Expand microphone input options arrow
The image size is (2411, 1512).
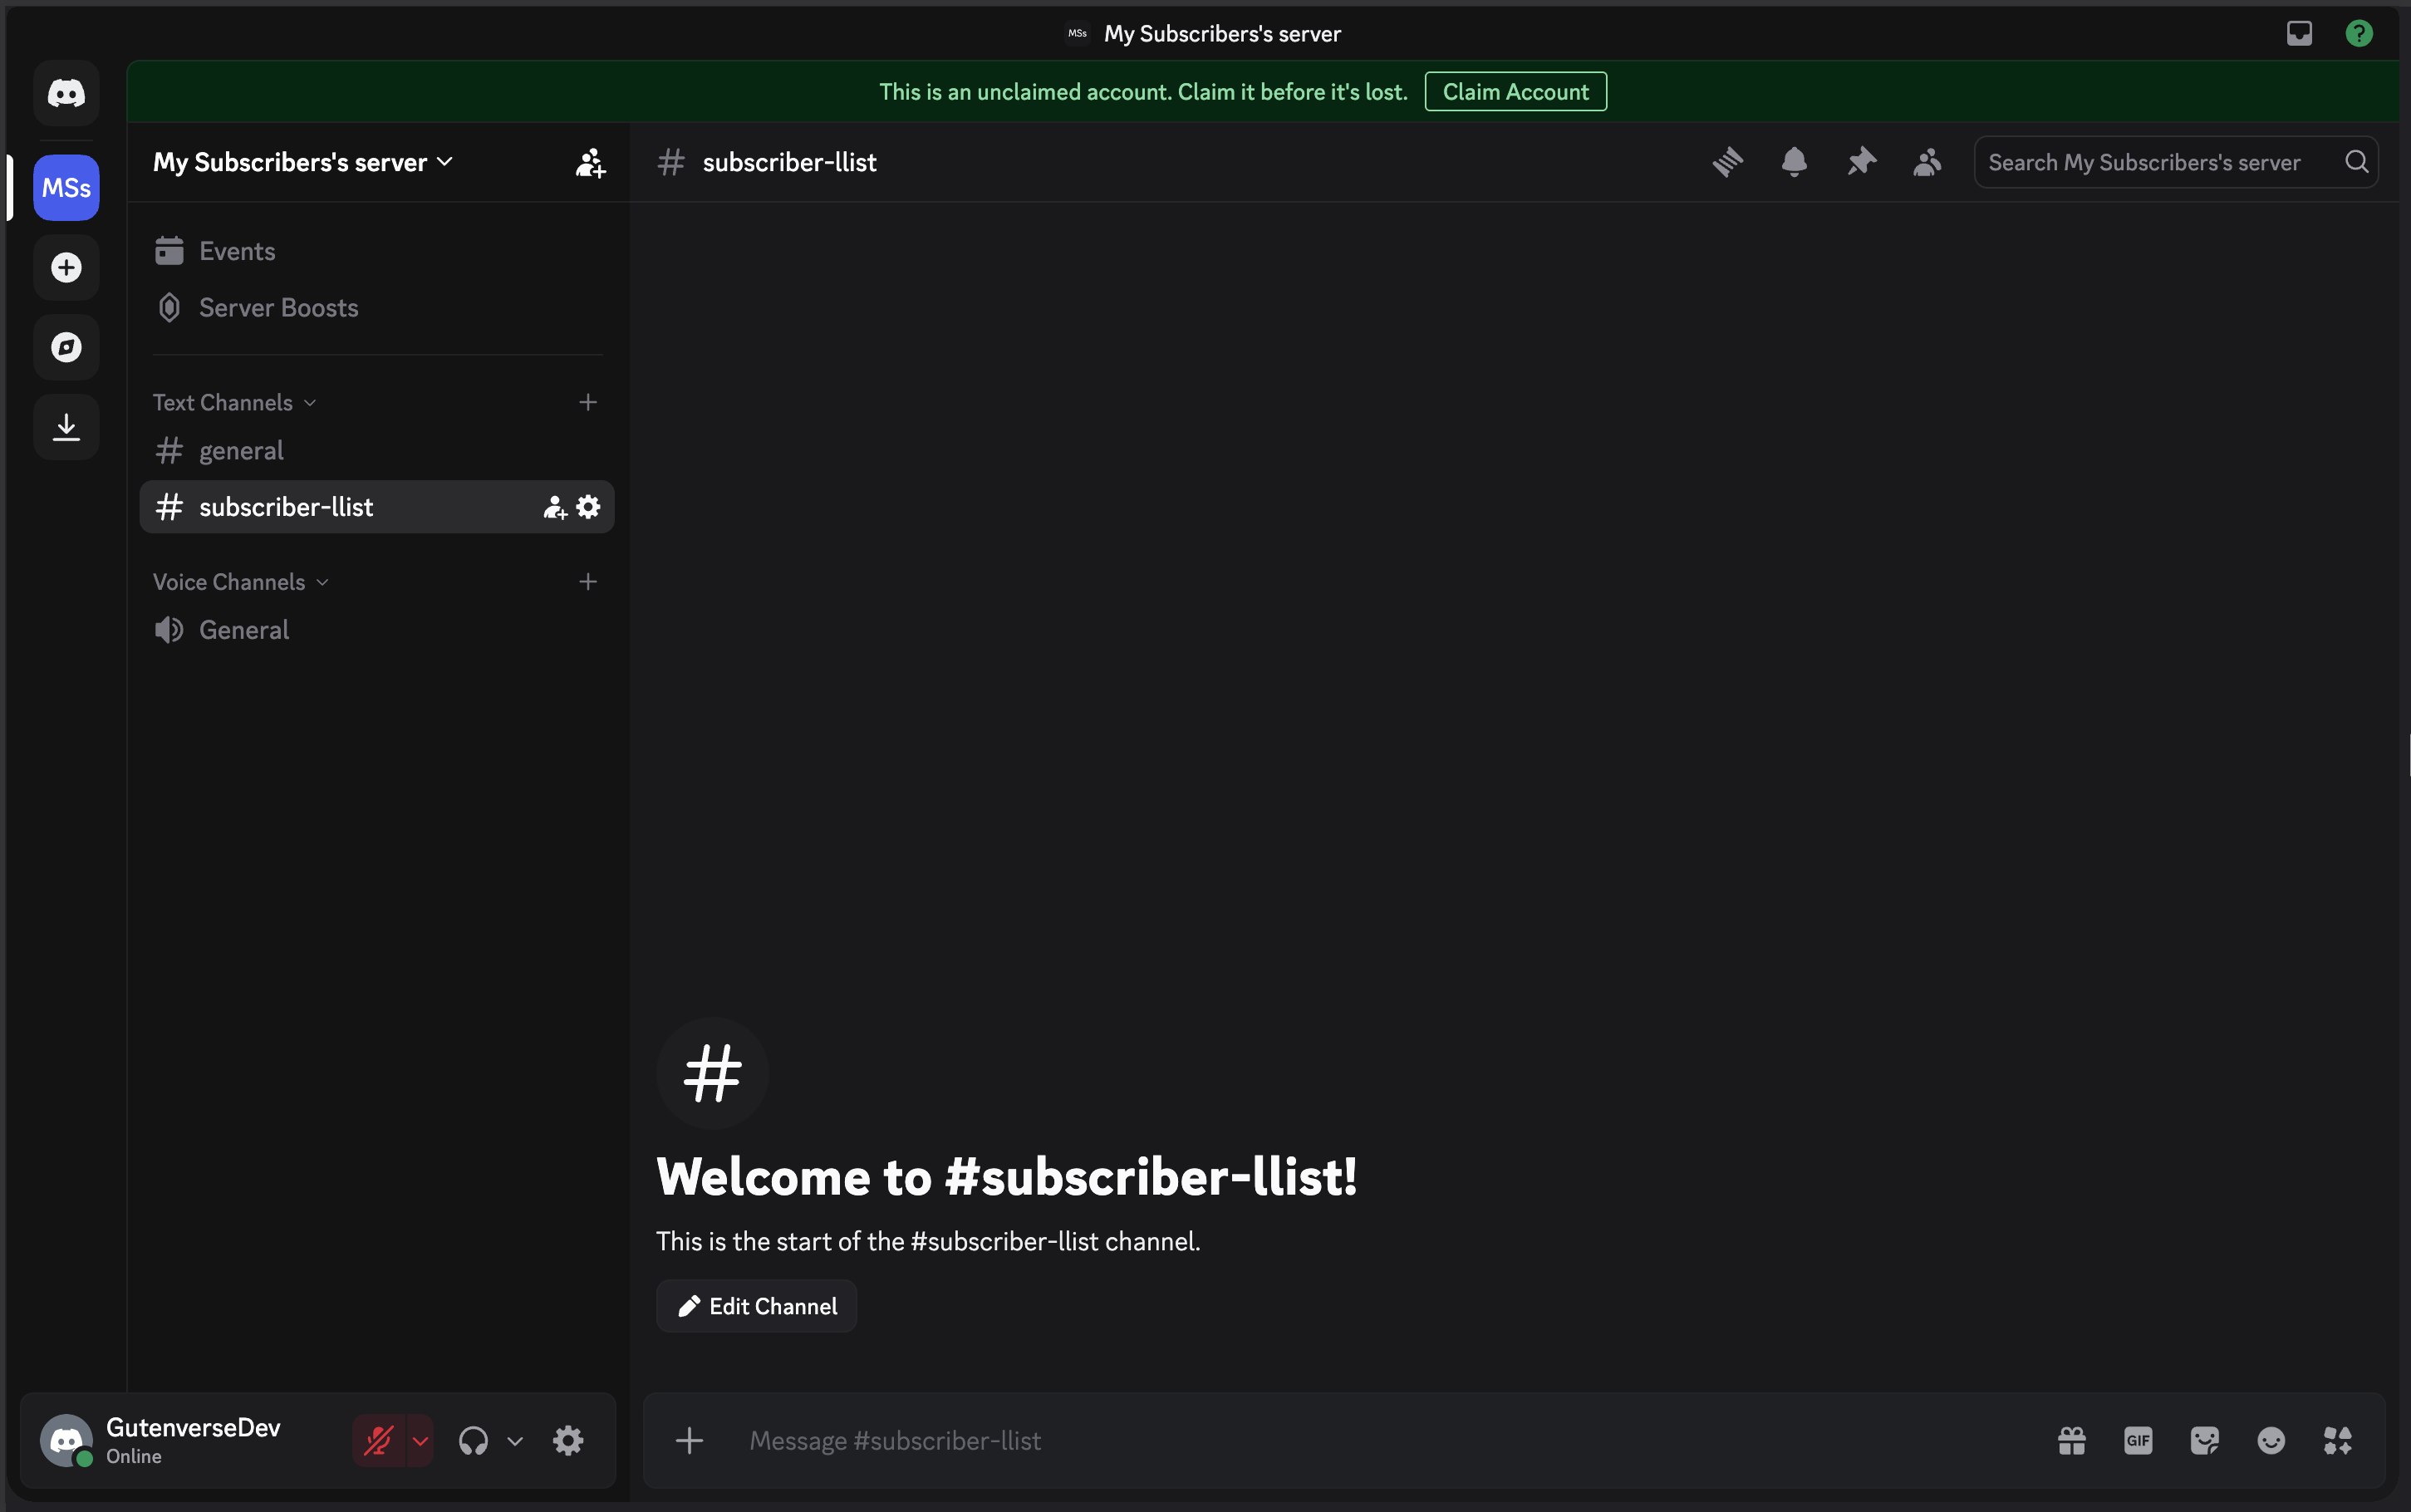point(420,1441)
